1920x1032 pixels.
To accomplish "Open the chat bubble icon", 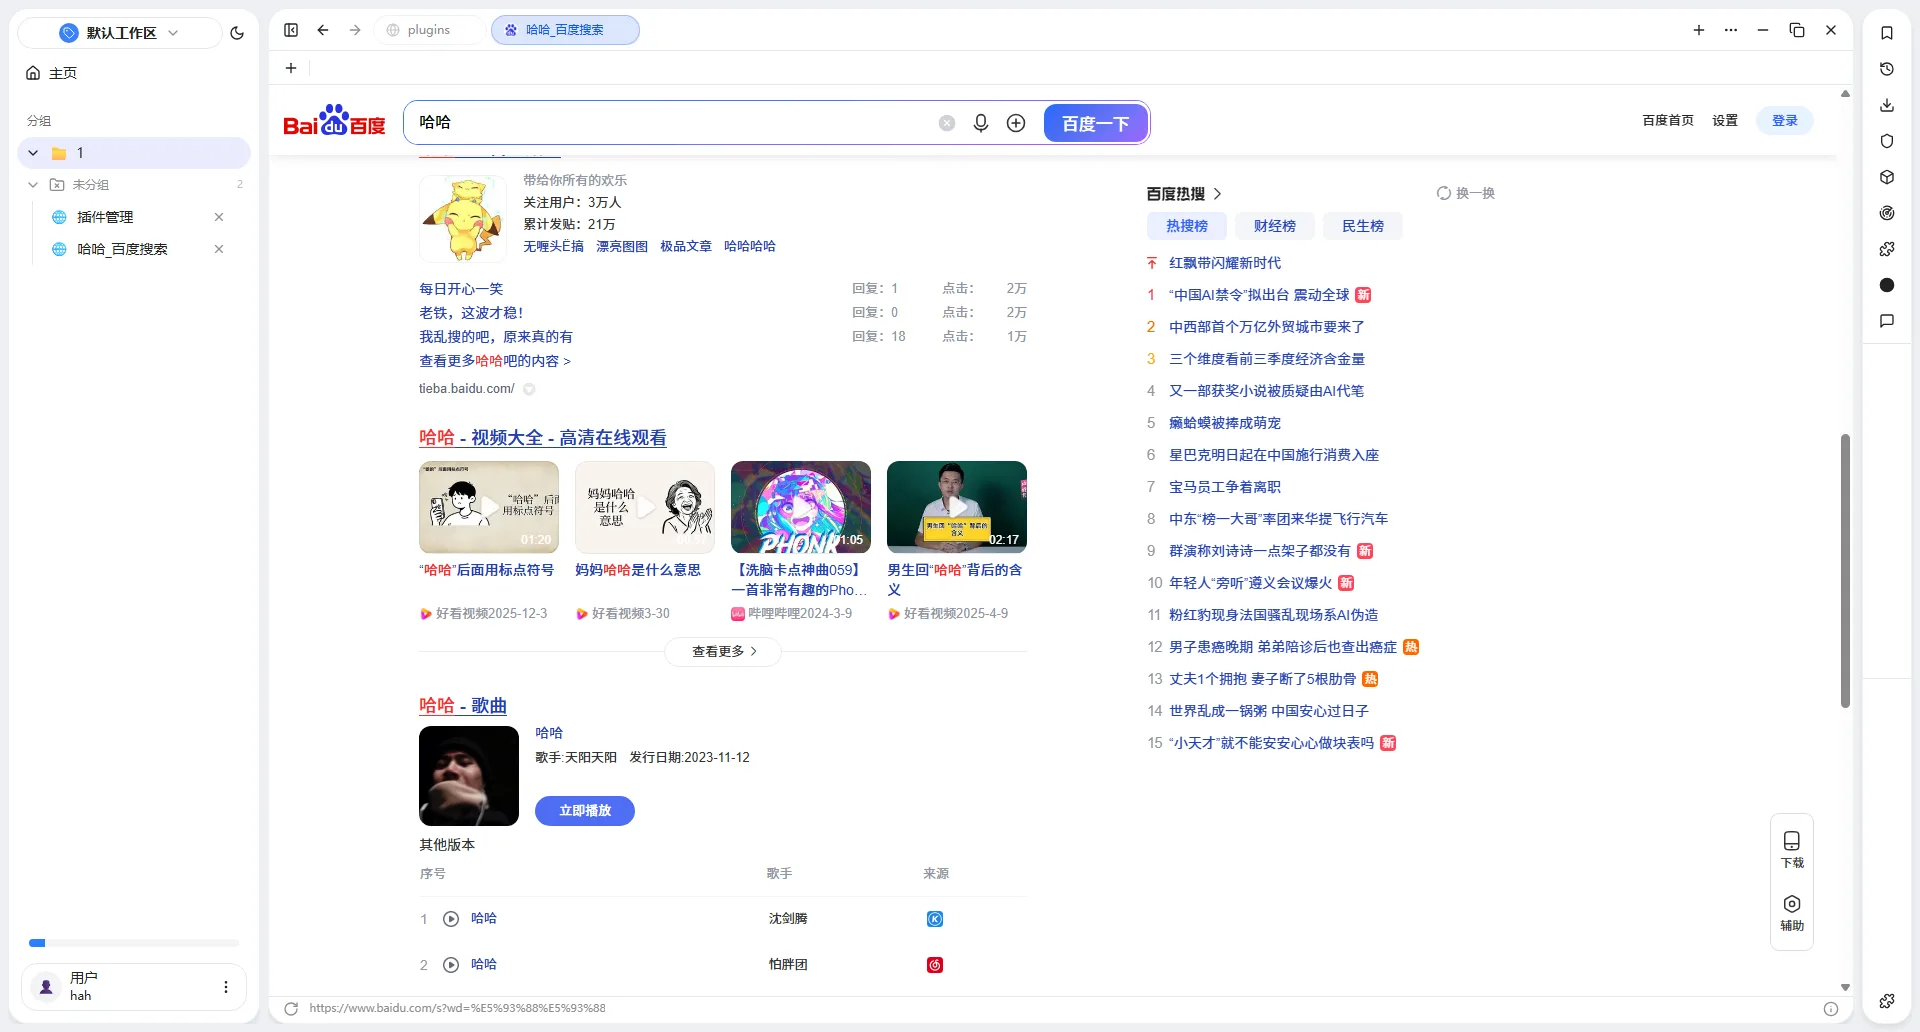I will (1887, 321).
